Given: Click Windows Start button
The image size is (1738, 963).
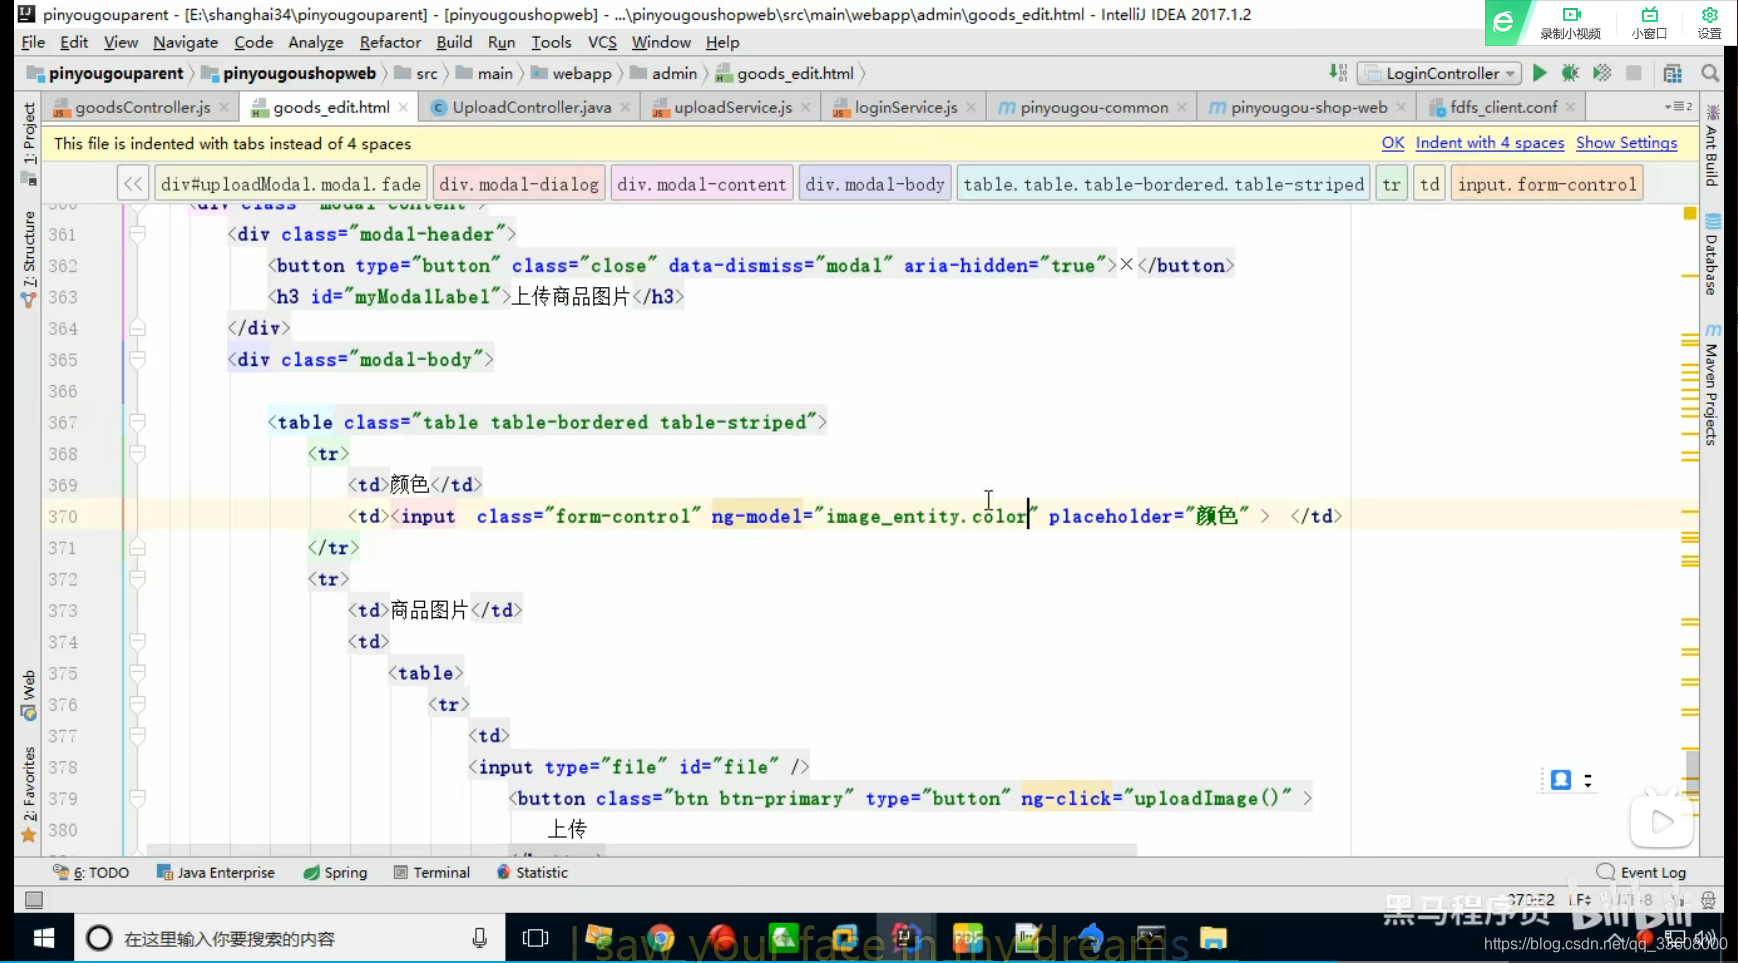Looking at the screenshot, I should pyautogui.click(x=44, y=938).
